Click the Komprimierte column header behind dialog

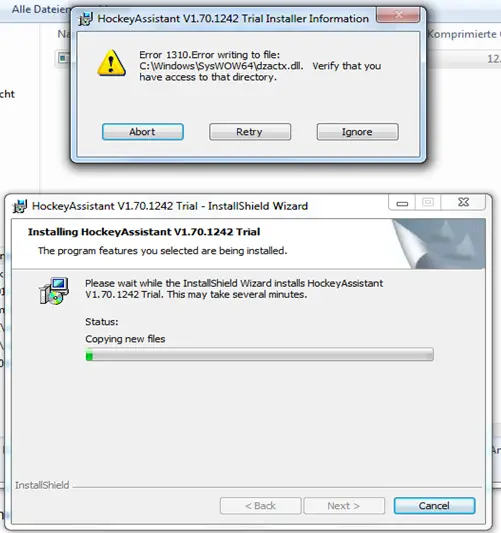pyautogui.click(x=464, y=34)
